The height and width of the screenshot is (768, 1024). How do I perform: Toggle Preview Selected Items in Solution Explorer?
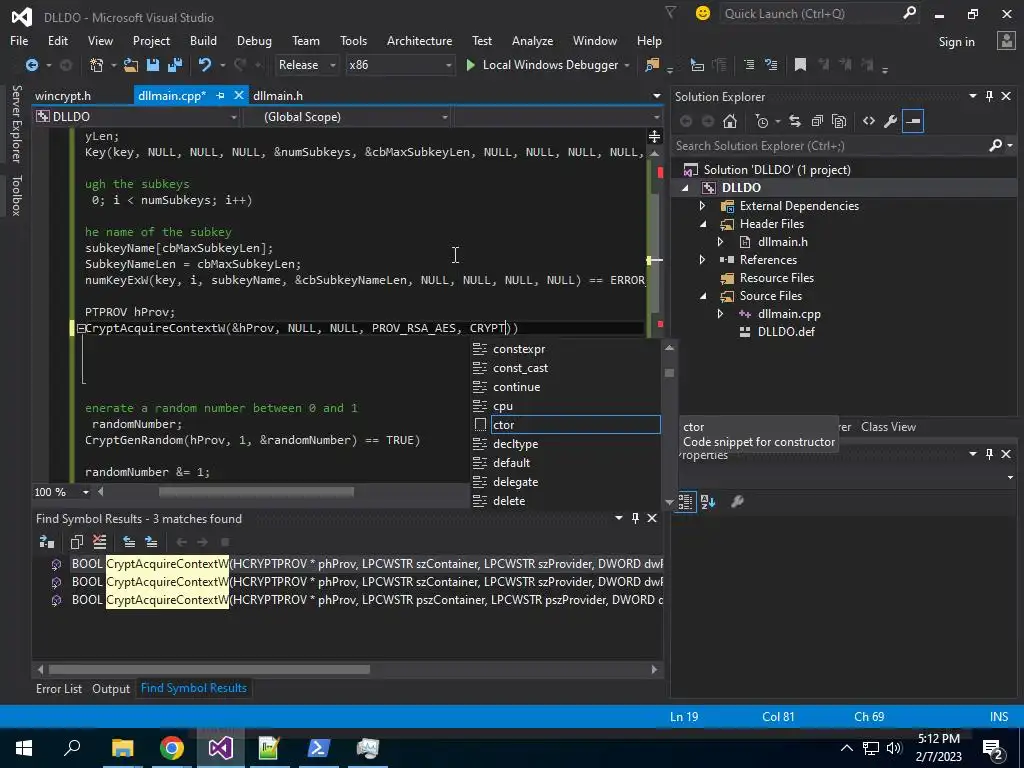tap(913, 121)
